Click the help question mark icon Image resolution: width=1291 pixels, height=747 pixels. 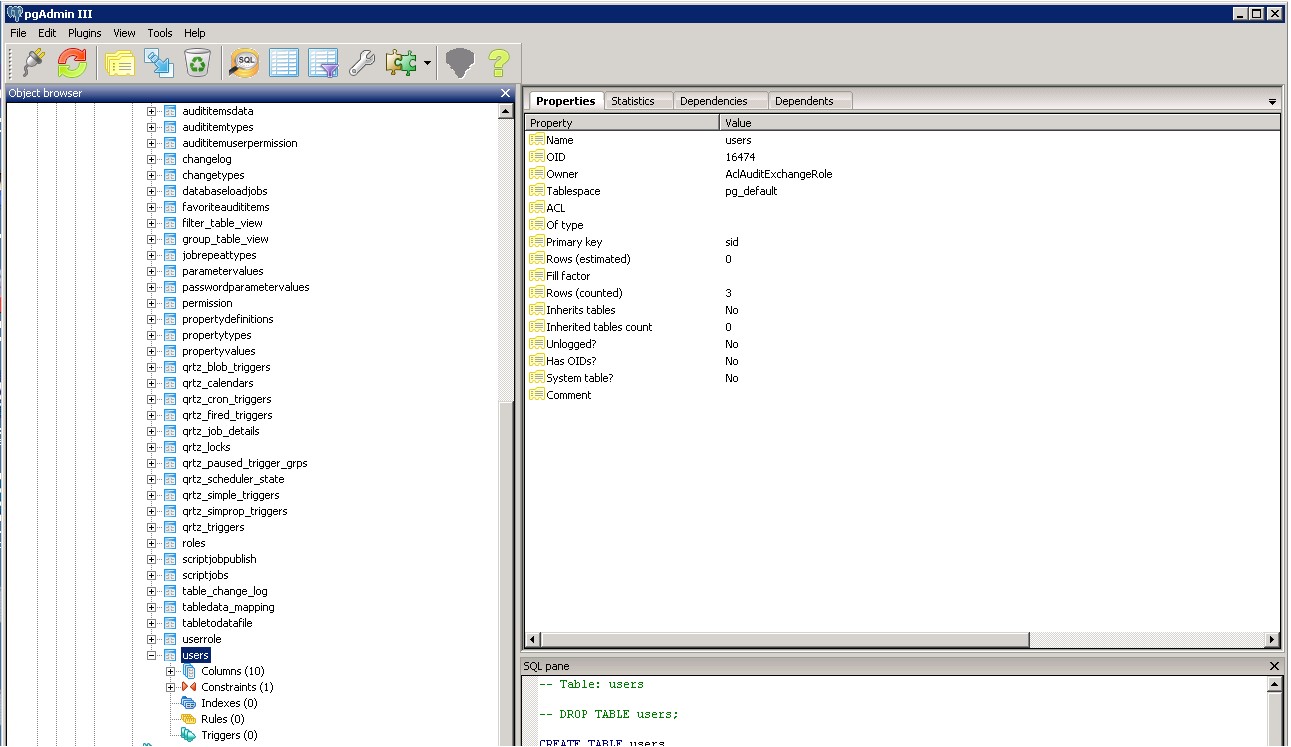pyautogui.click(x=498, y=63)
